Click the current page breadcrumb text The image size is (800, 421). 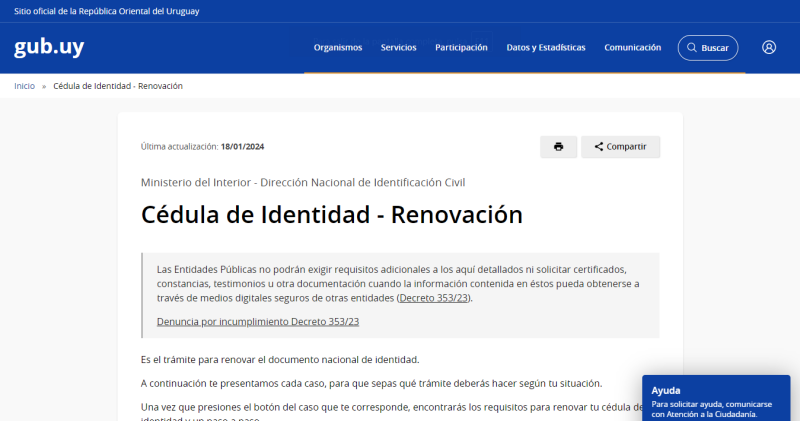click(118, 86)
